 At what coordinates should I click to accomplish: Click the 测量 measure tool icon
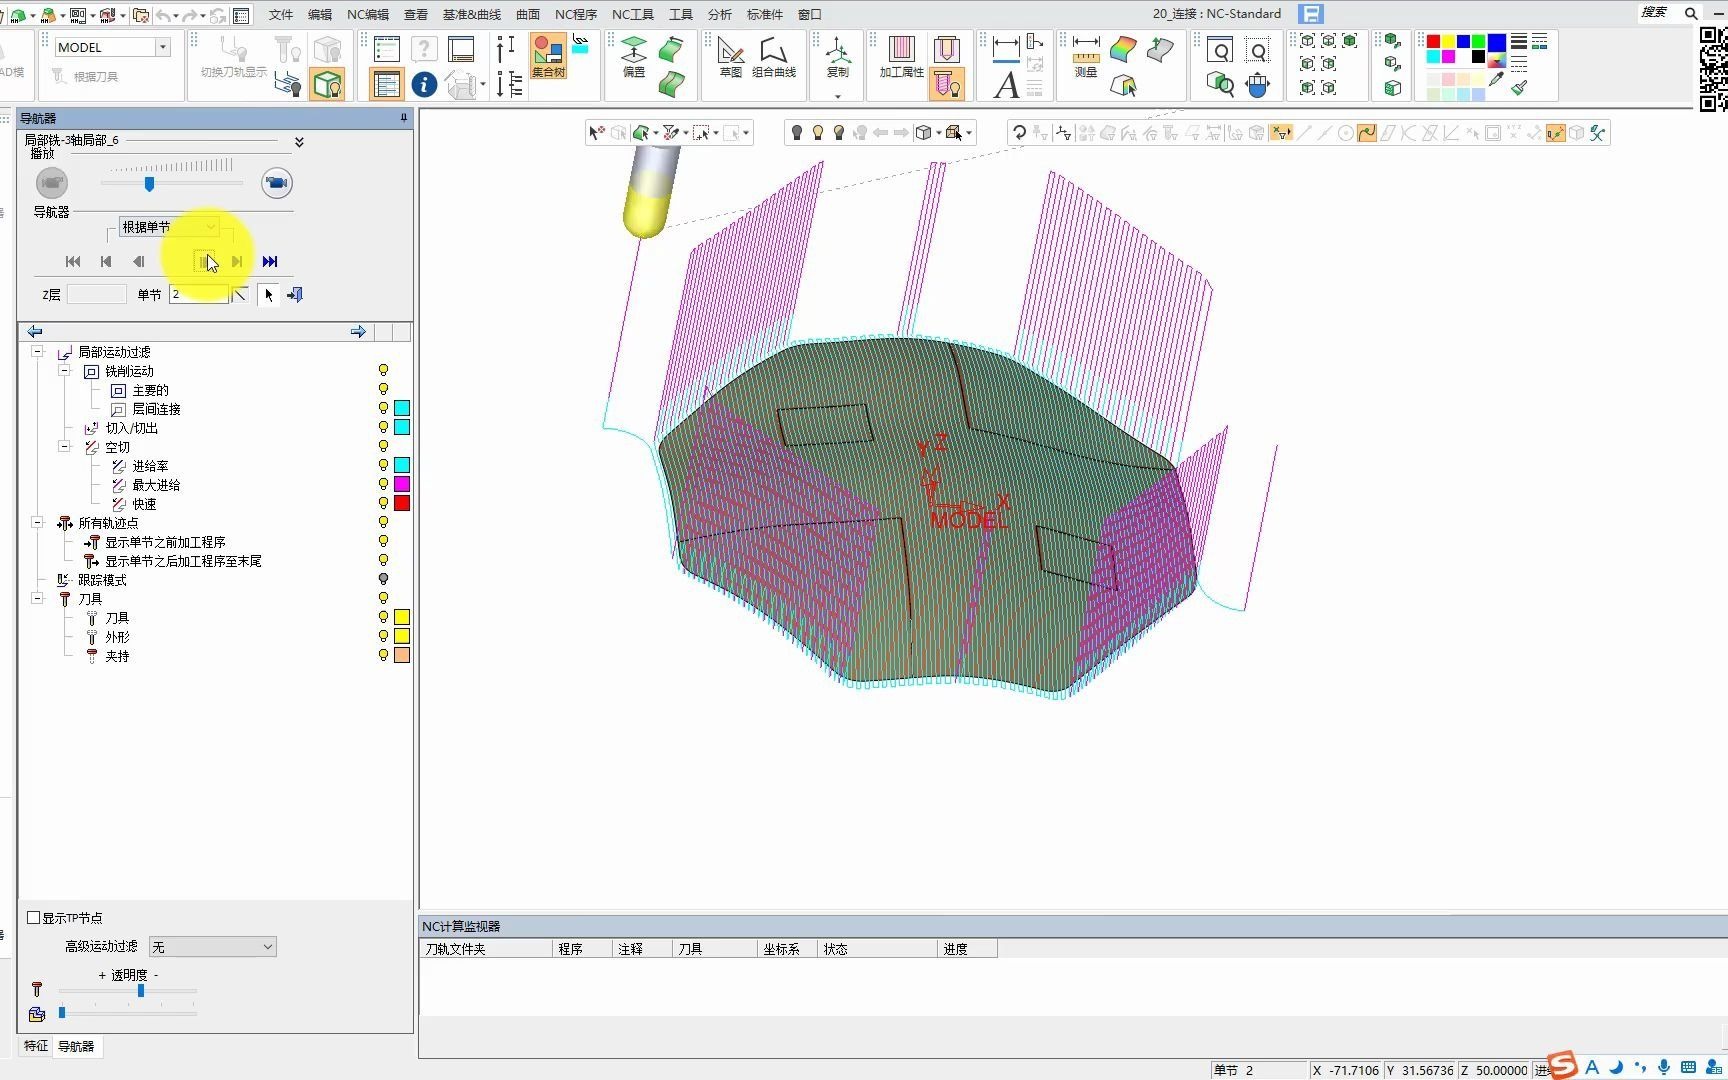tap(1086, 55)
